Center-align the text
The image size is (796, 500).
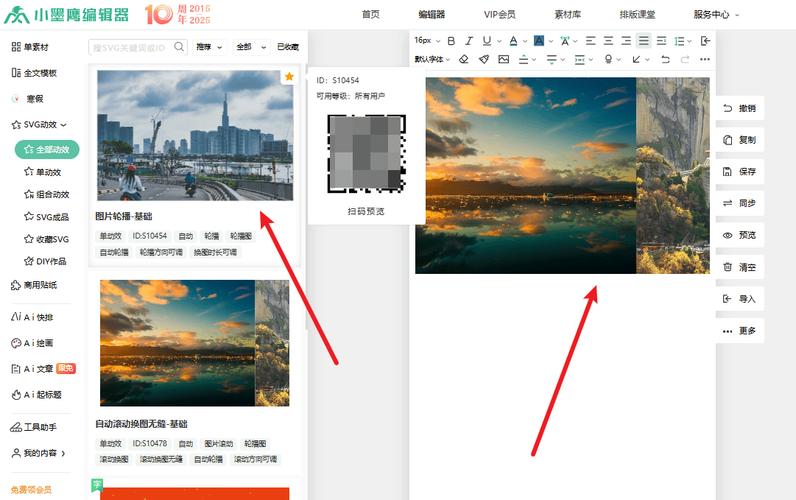click(x=608, y=41)
